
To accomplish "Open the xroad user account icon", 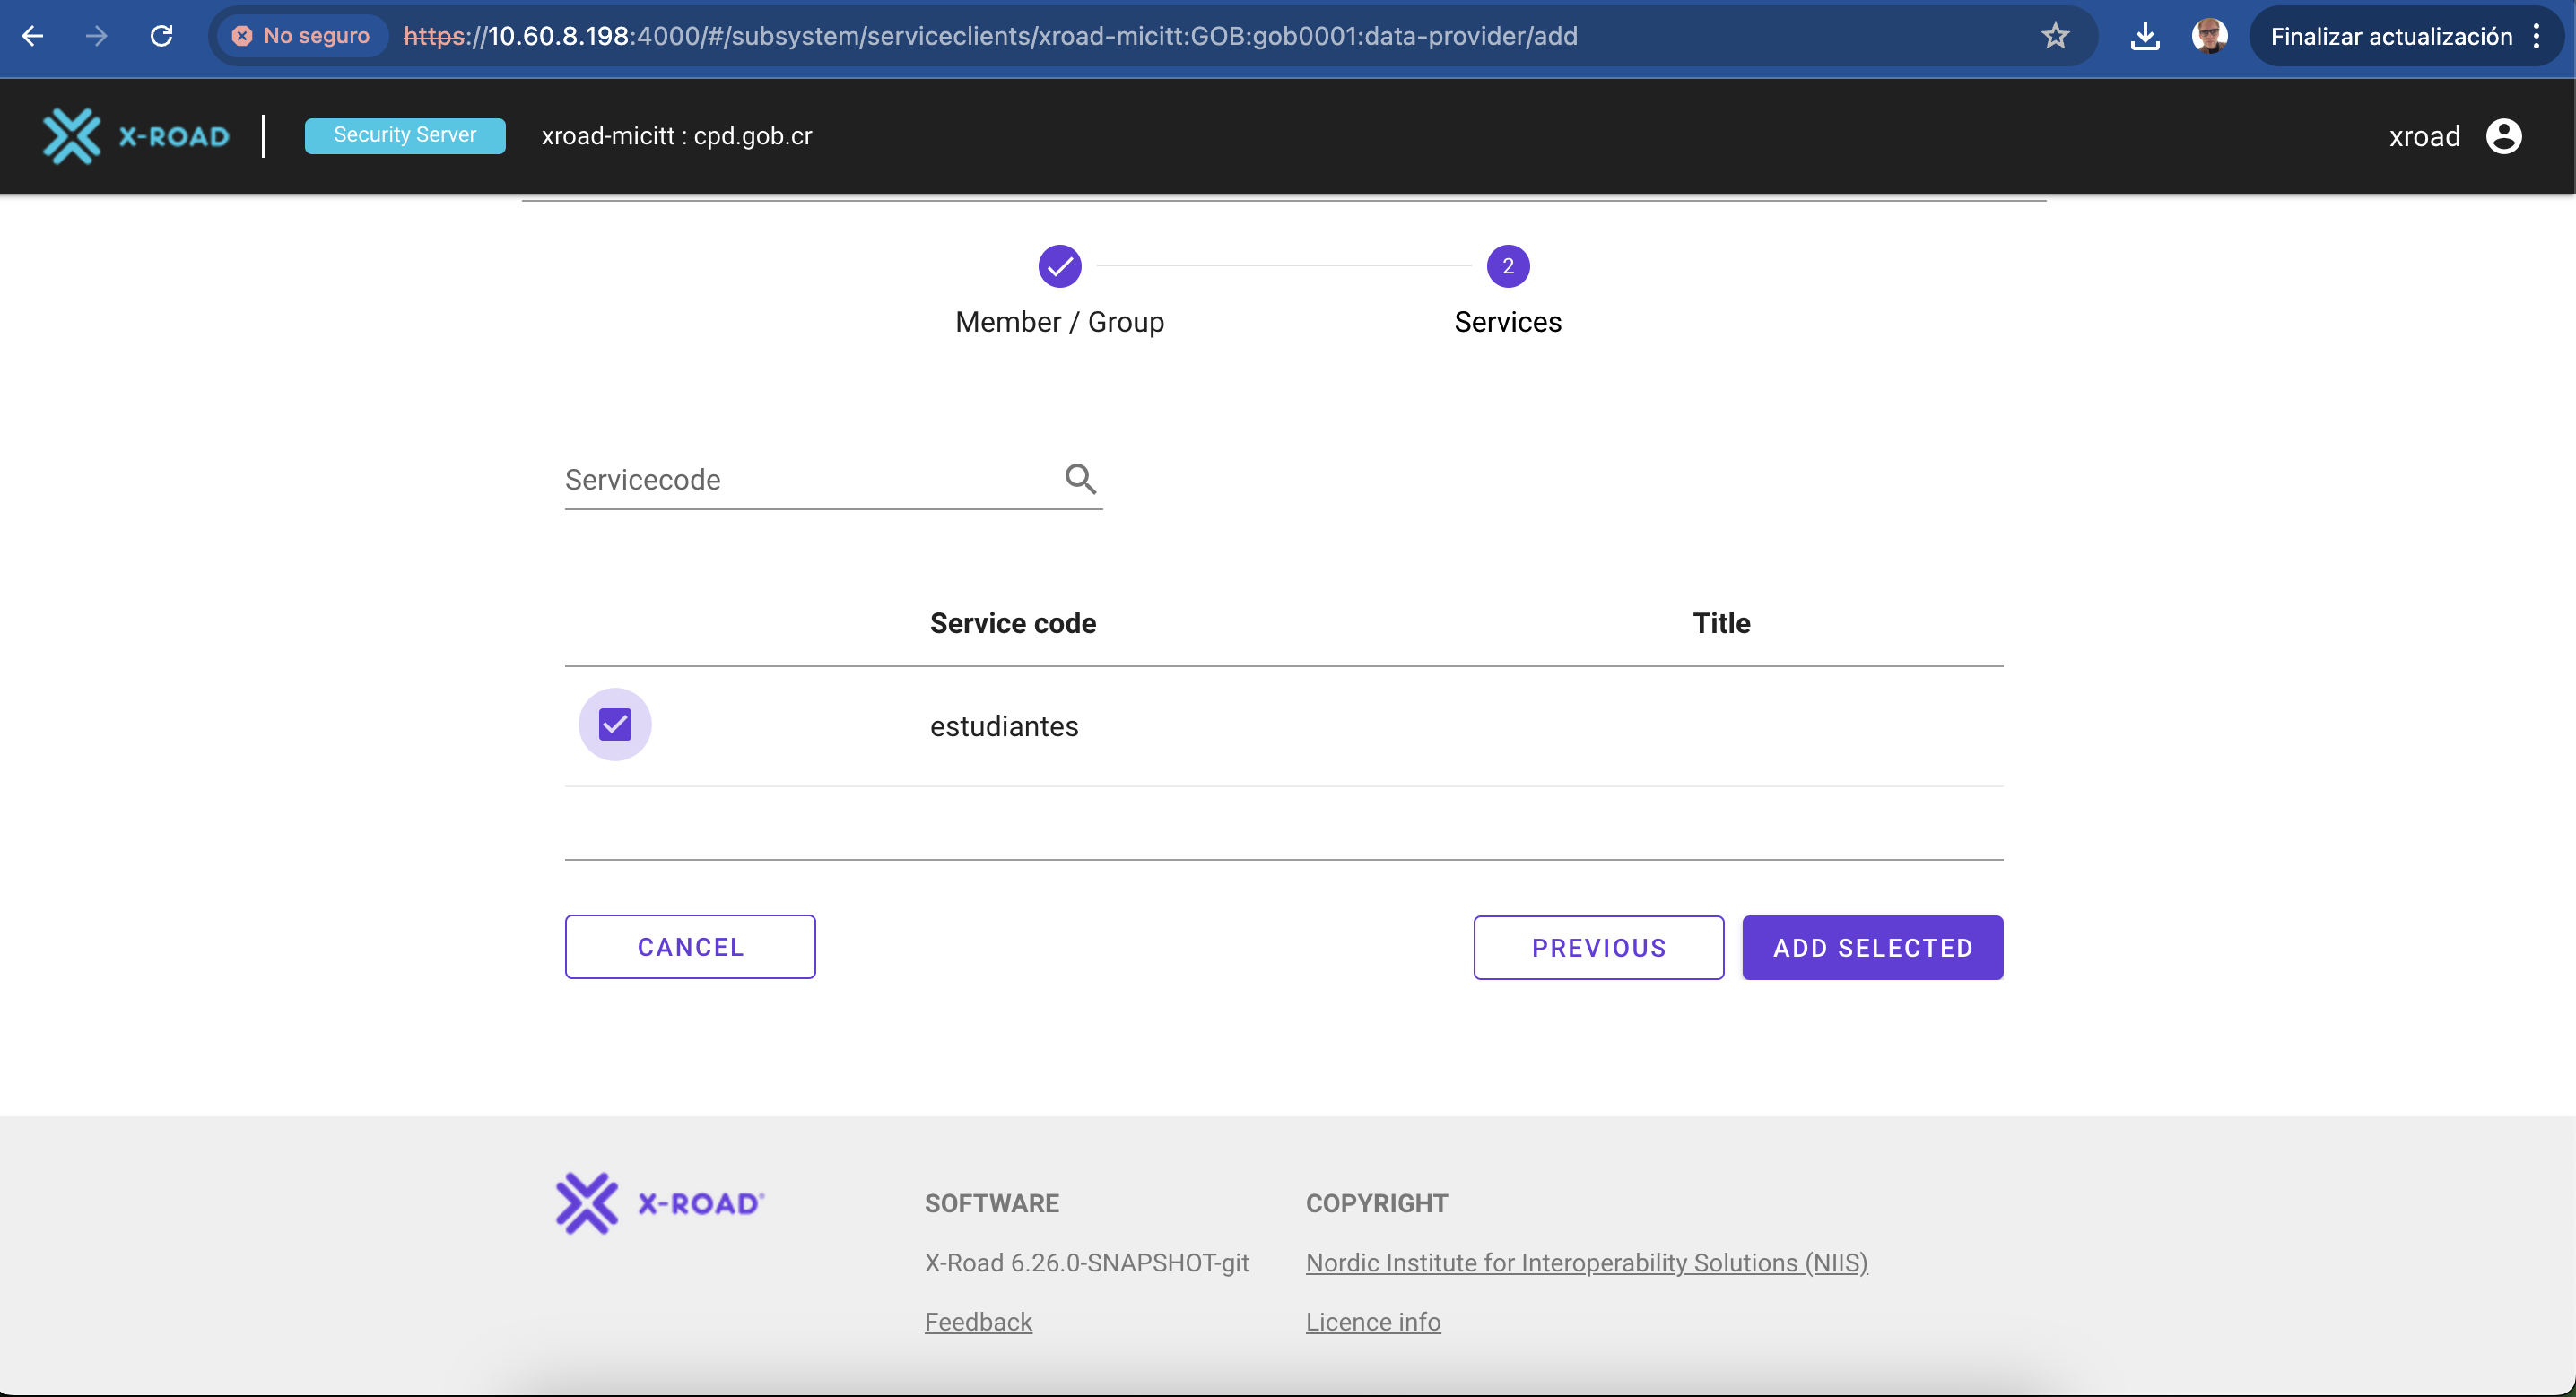I will 2503,136.
